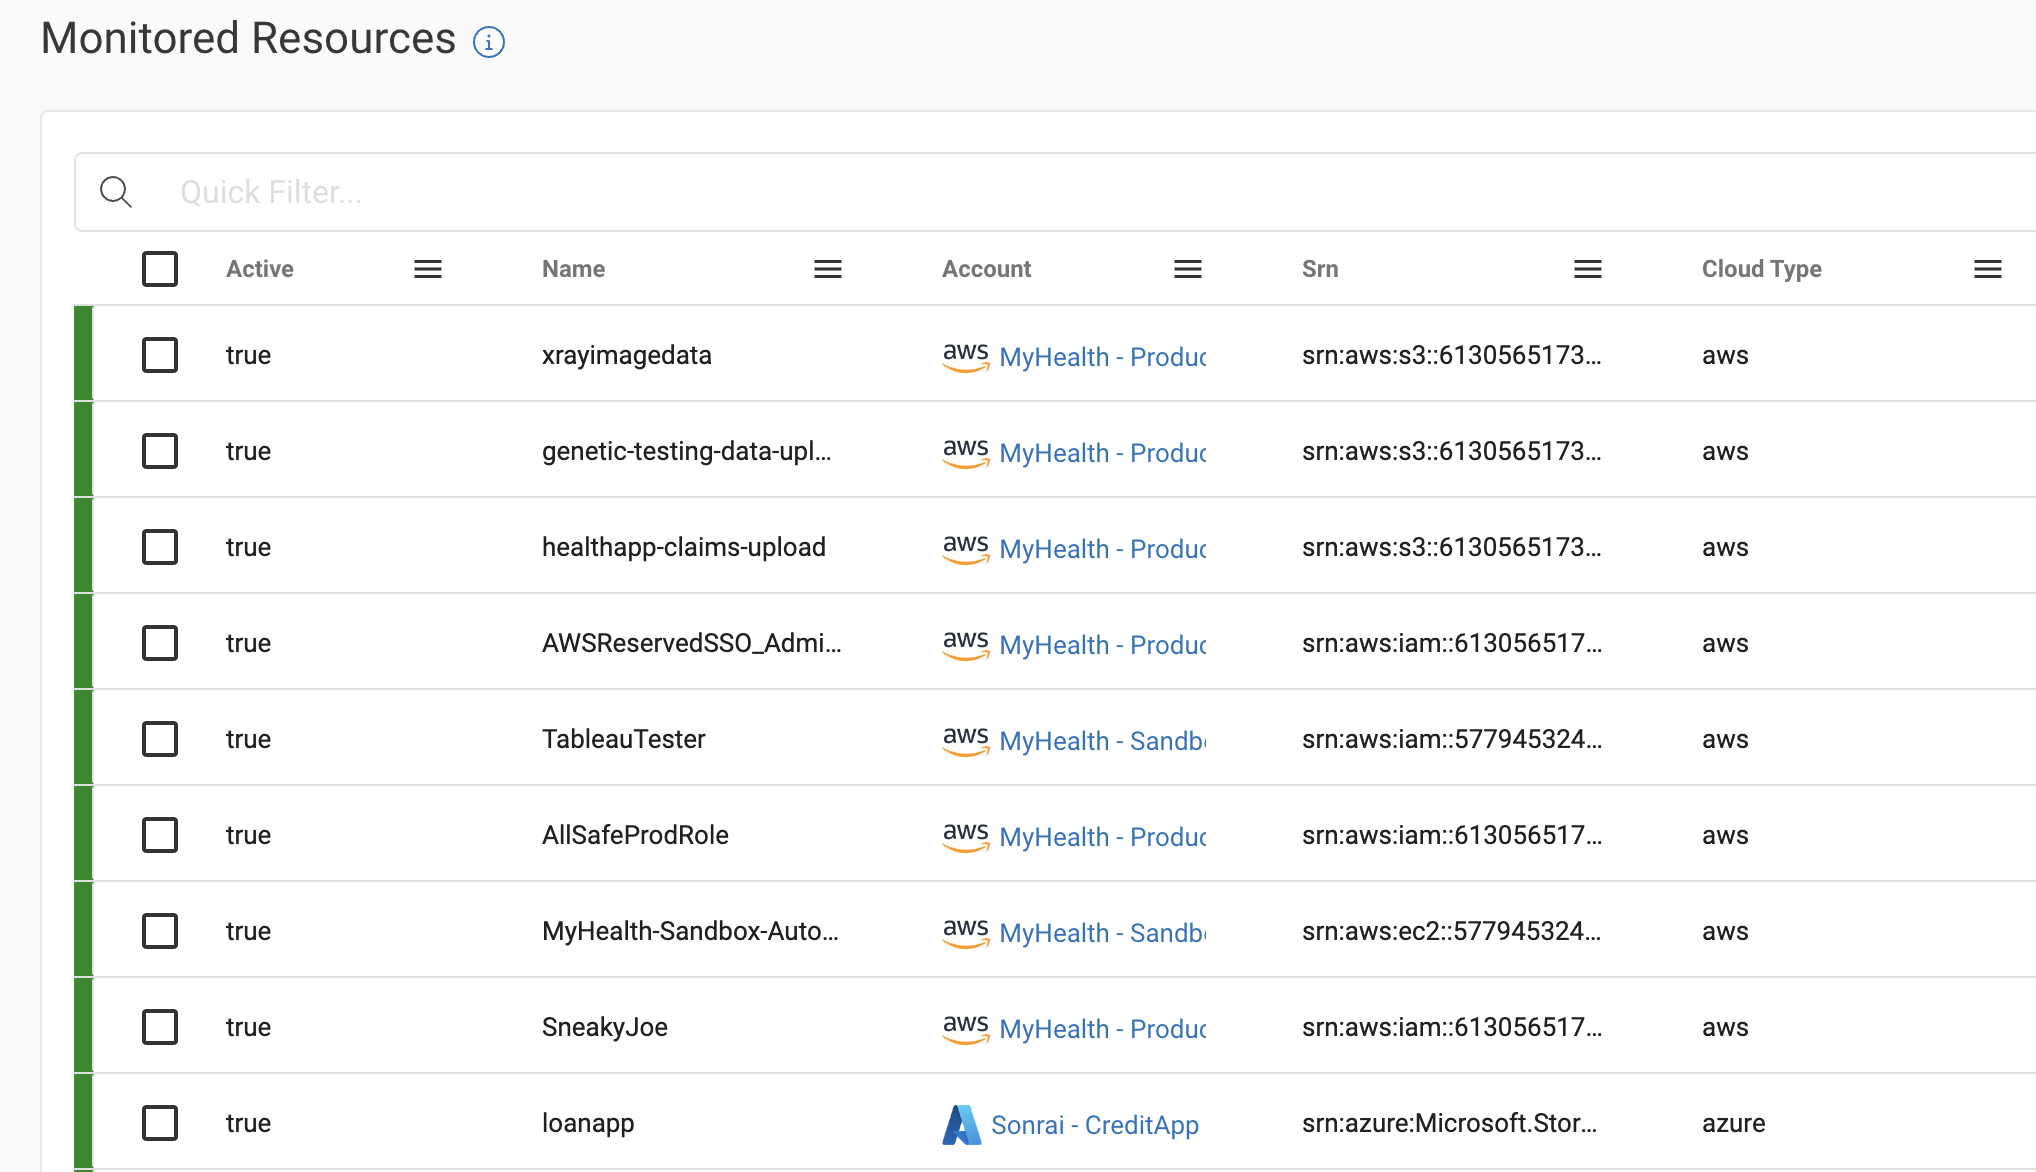The width and height of the screenshot is (2036, 1172).
Task: Click the srn:aws:ec2::577945324... cell
Action: point(1451,931)
